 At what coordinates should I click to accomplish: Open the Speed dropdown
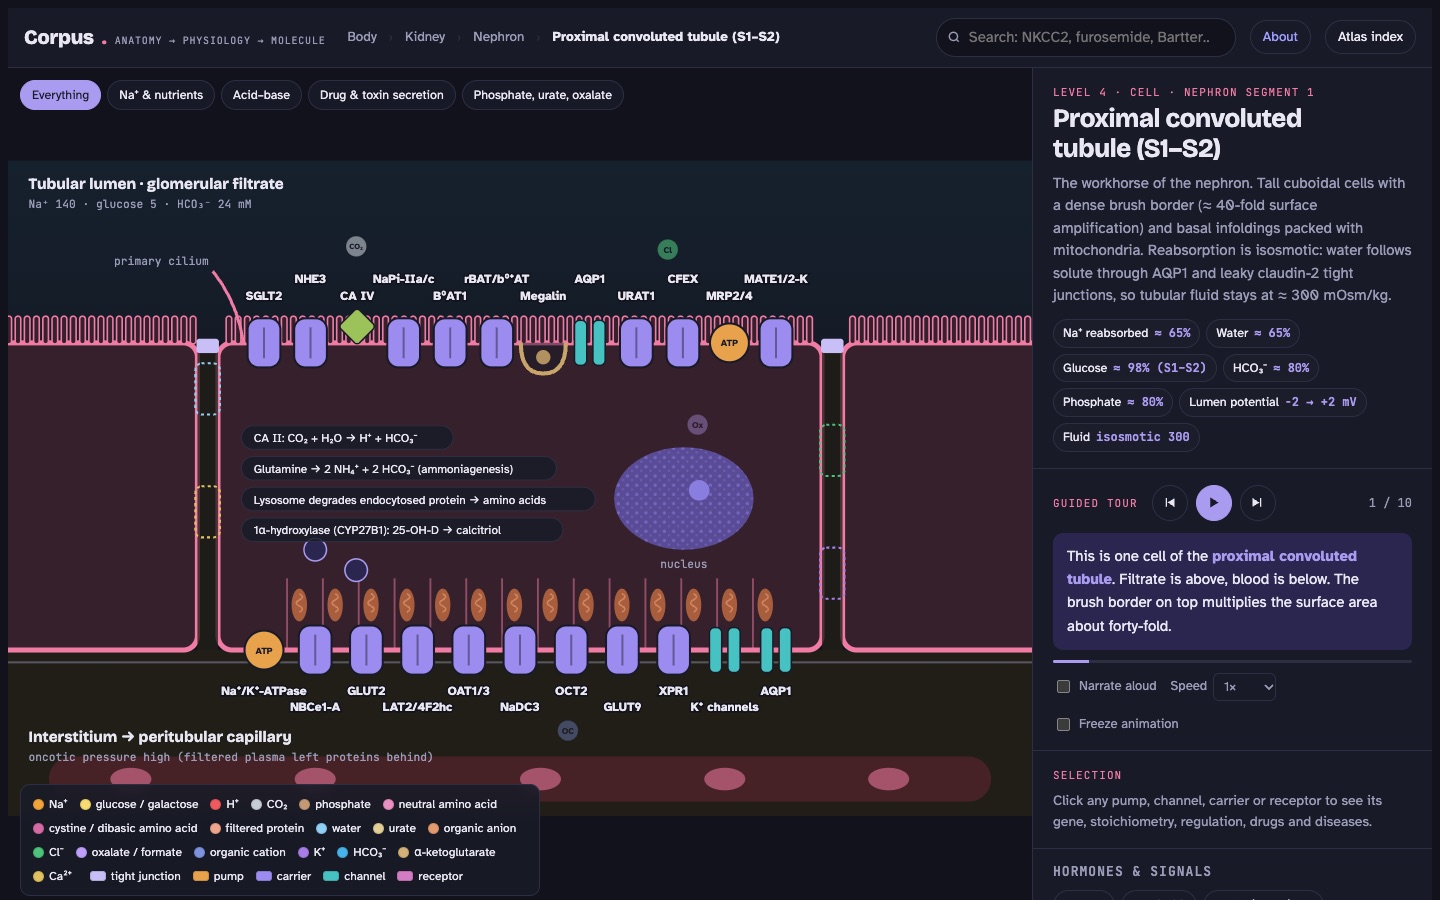tap(1244, 687)
